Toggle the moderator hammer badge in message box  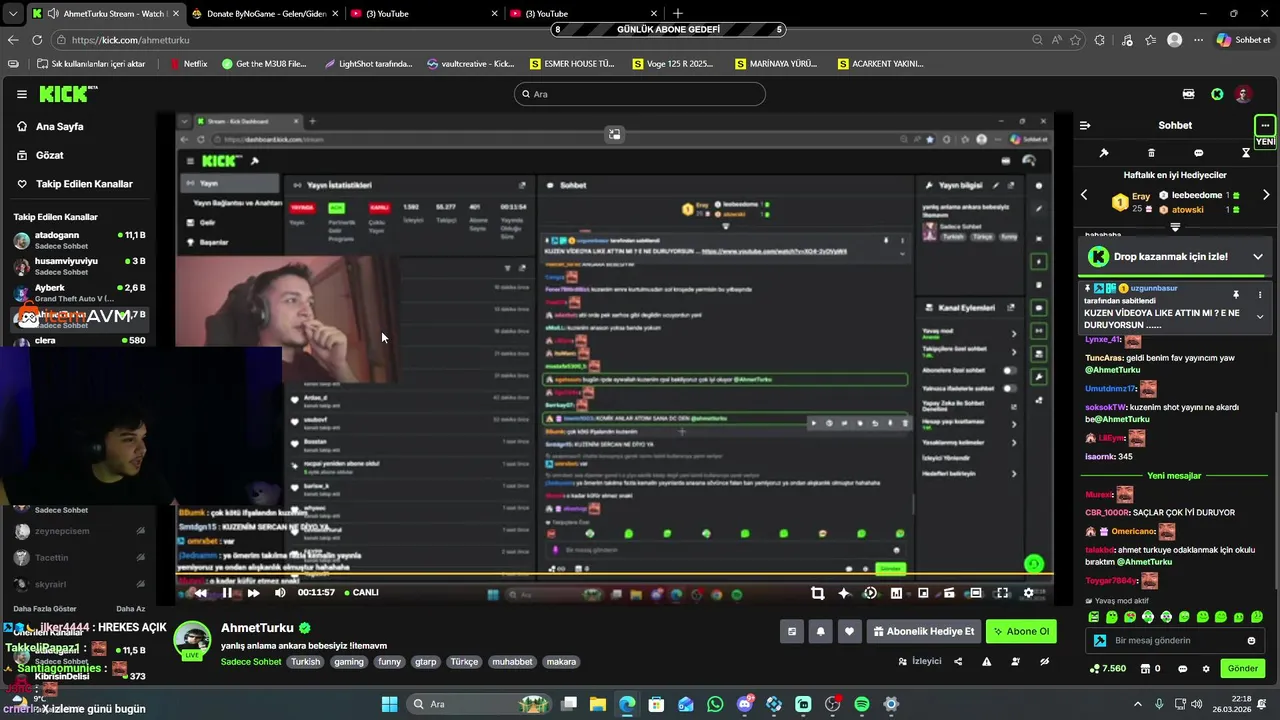tap(1100, 641)
